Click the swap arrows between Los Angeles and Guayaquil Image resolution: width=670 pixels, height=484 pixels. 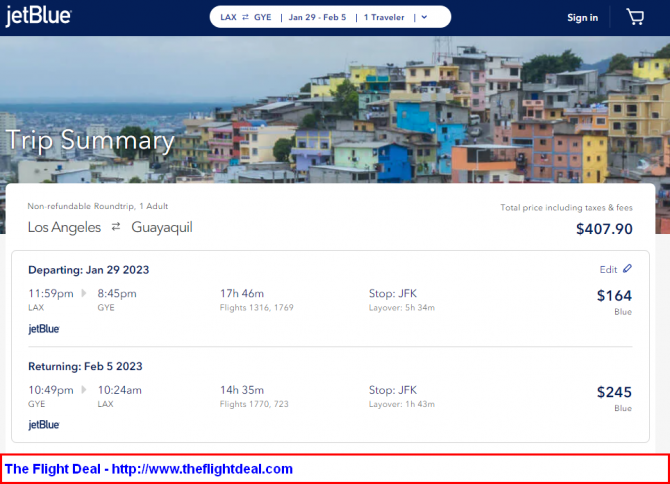pyautogui.click(x=116, y=227)
